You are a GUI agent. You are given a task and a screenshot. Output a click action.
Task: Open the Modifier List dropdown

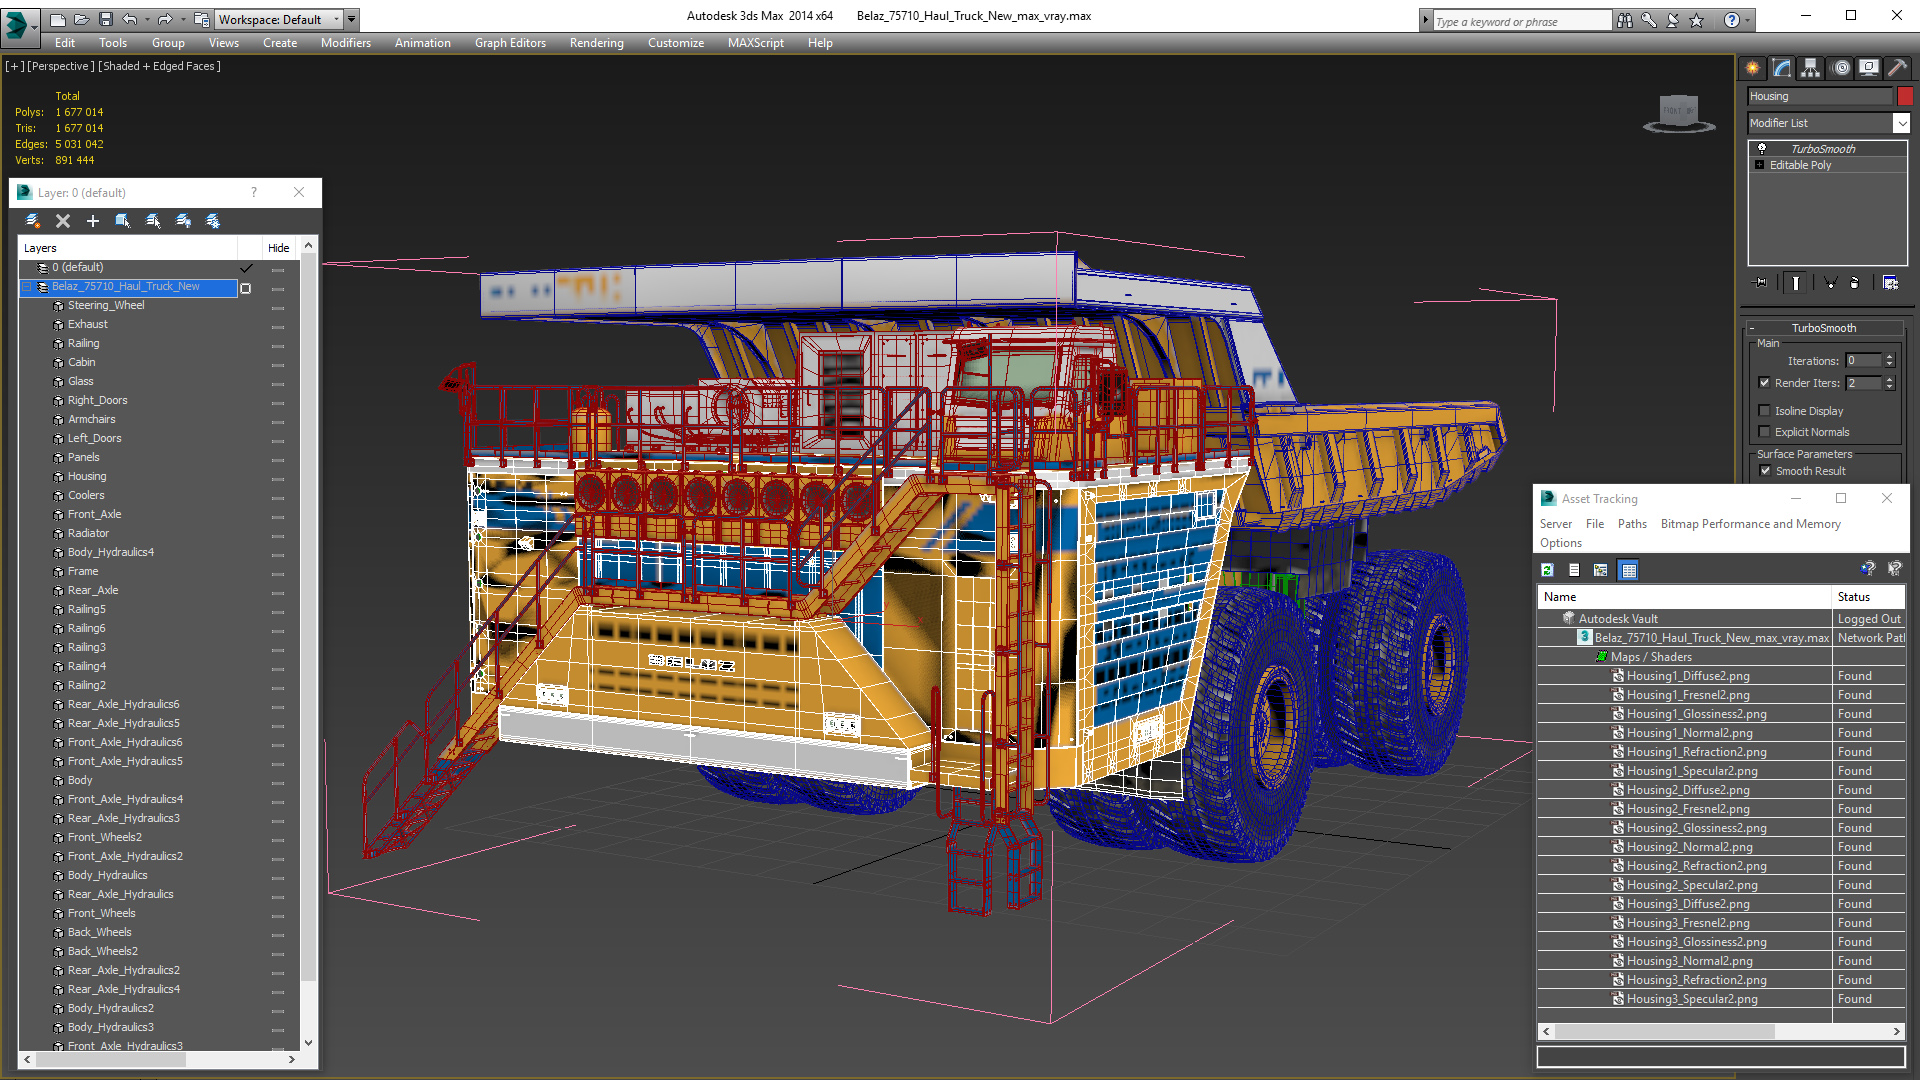click(x=1901, y=122)
